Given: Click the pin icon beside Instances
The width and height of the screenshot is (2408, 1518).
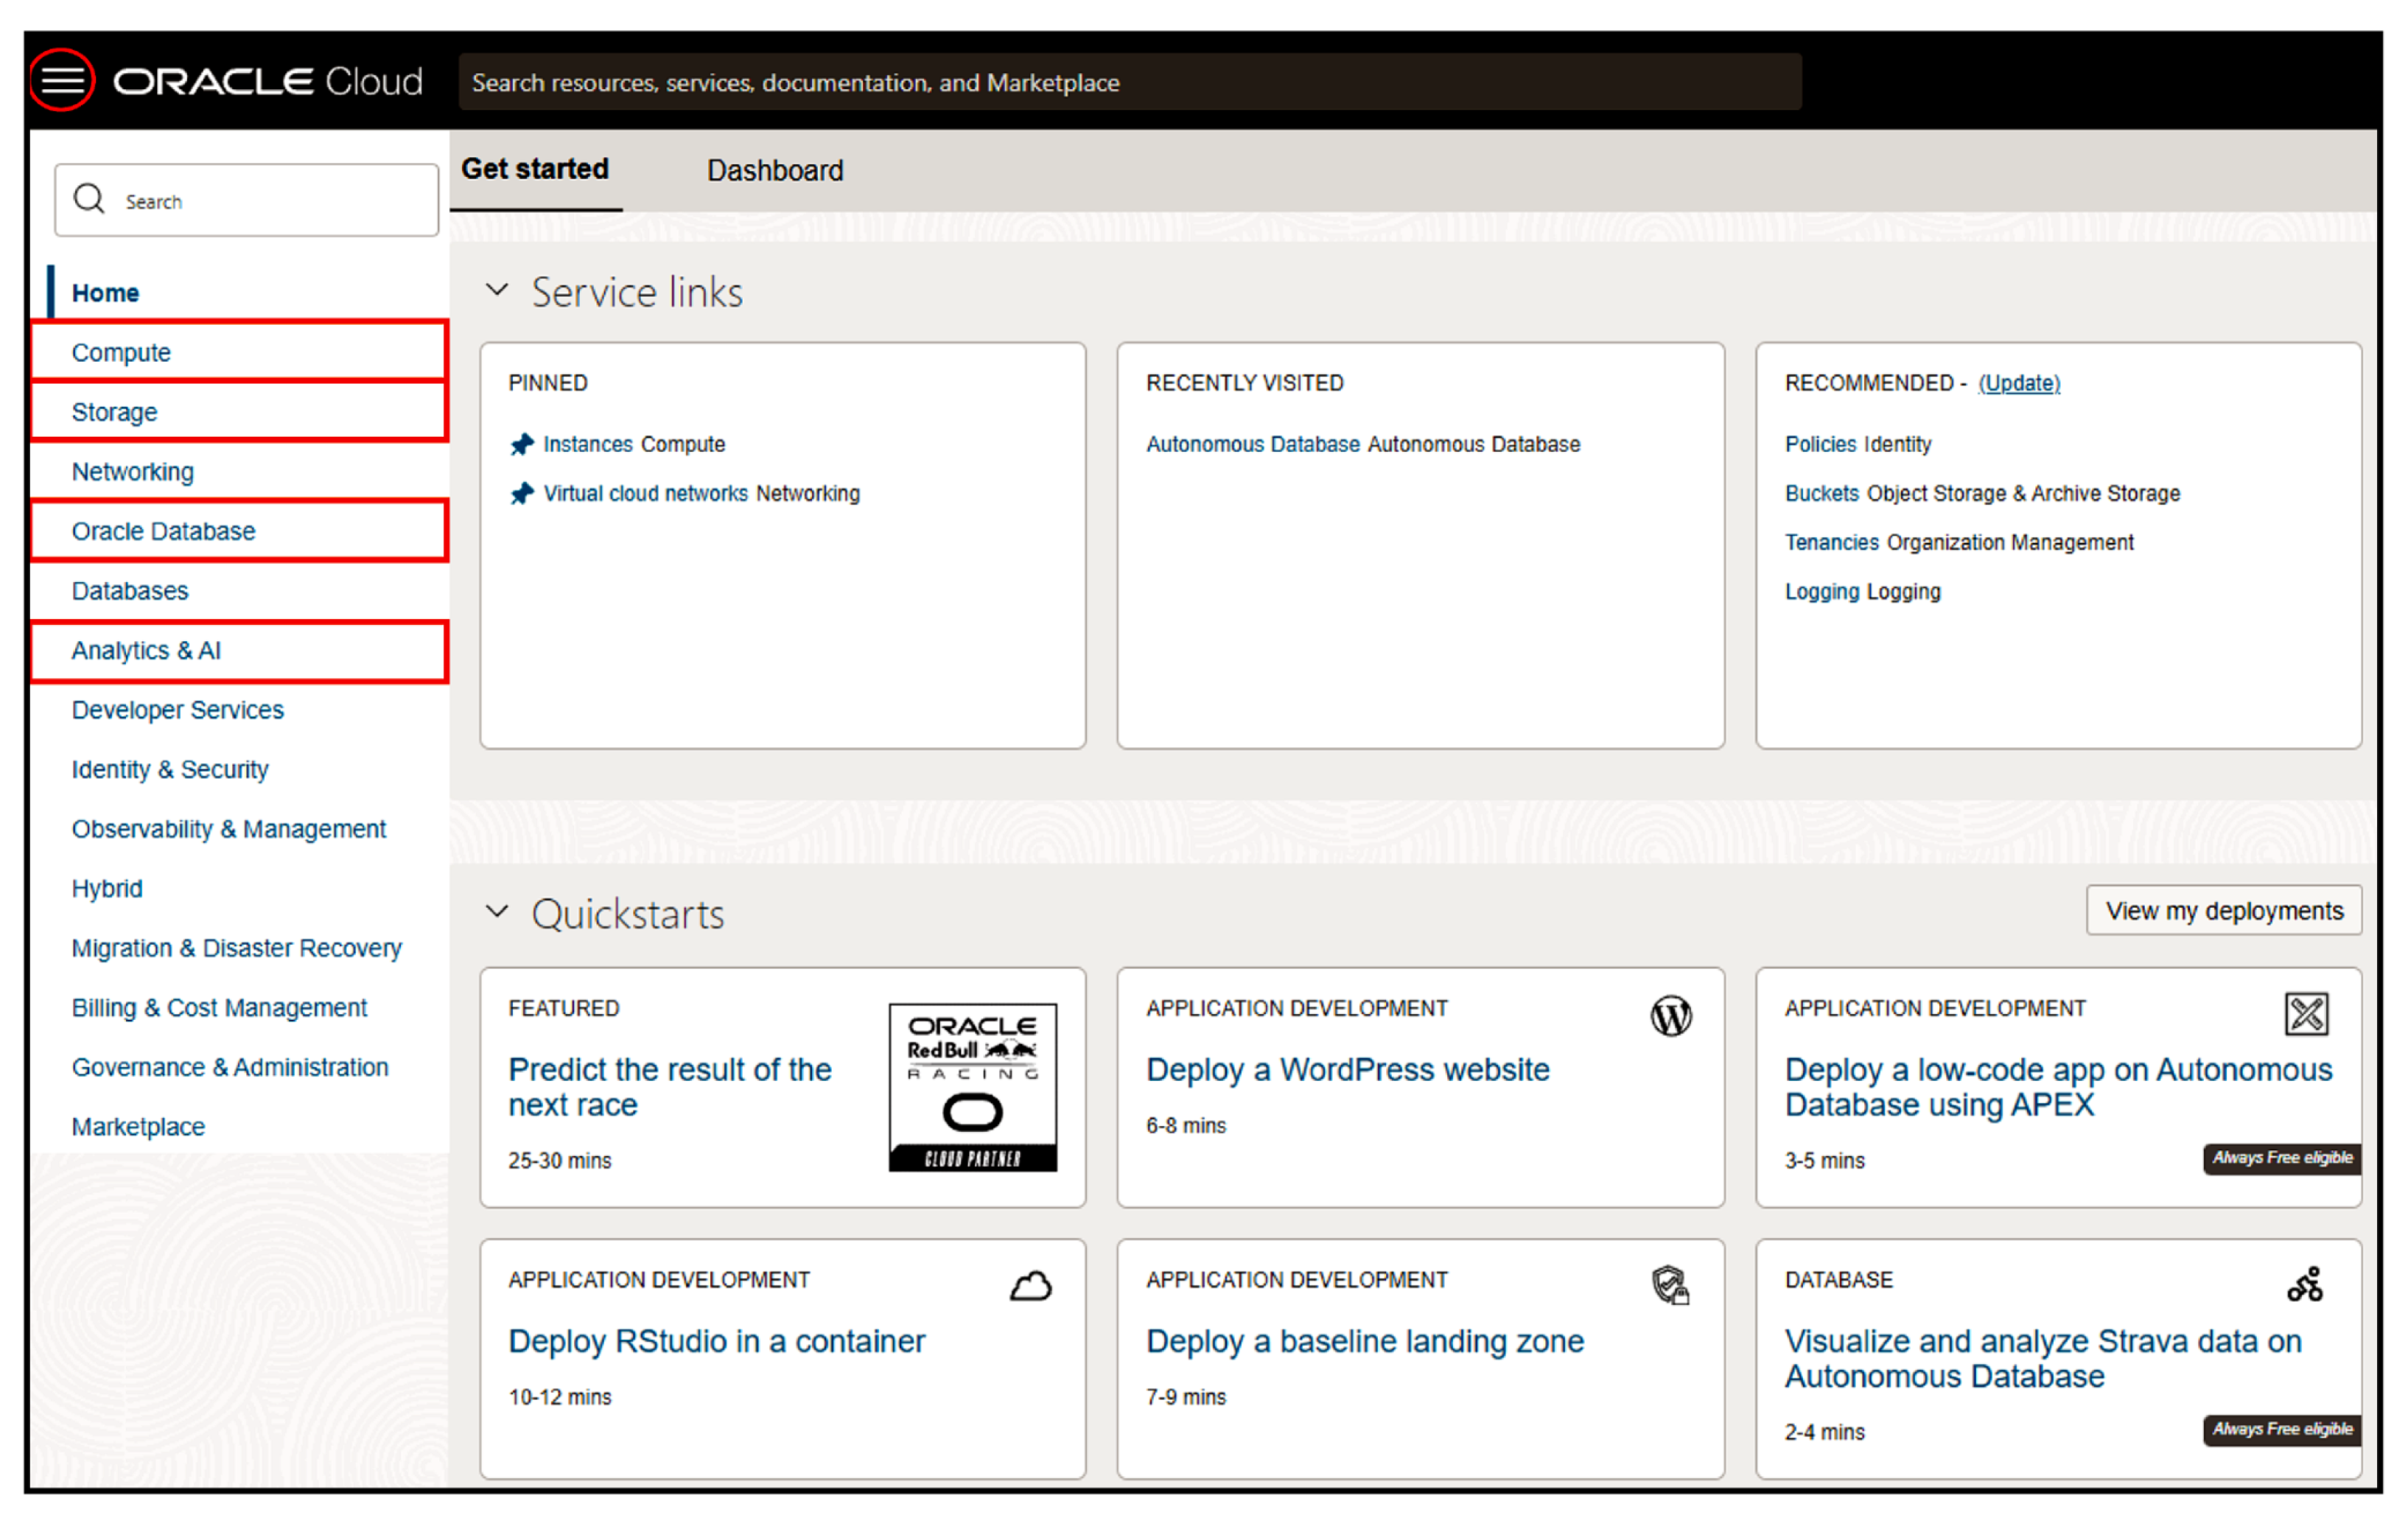Looking at the screenshot, I should (522, 444).
